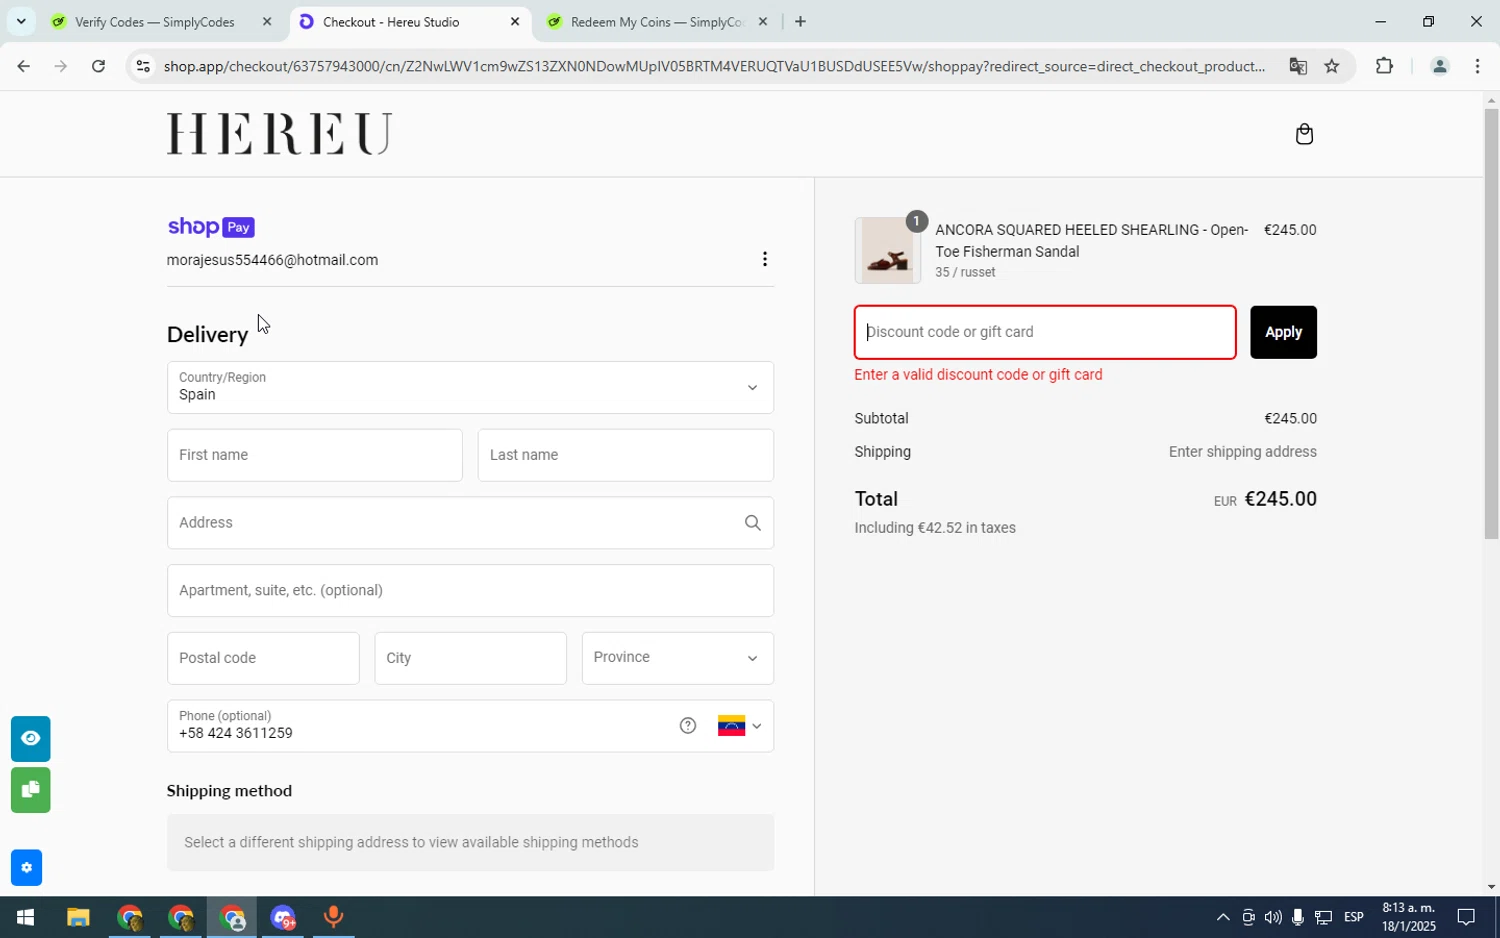
Task: Click the Including €42.52 in taxes text
Action: [x=935, y=528]
